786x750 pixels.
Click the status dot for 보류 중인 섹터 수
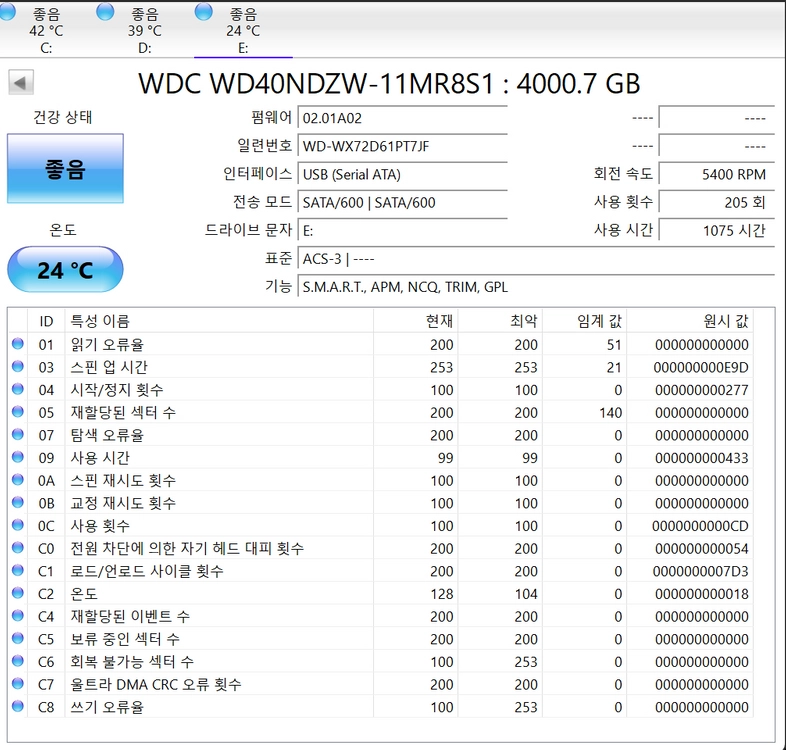pos(18,638)
